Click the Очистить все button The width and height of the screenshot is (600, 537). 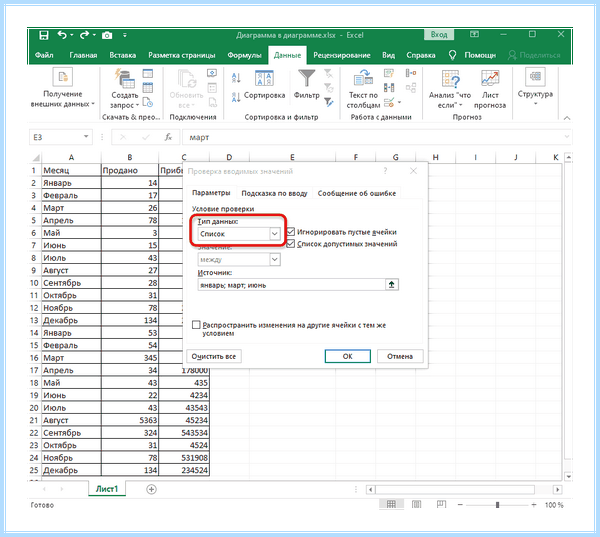coord(214,356)
